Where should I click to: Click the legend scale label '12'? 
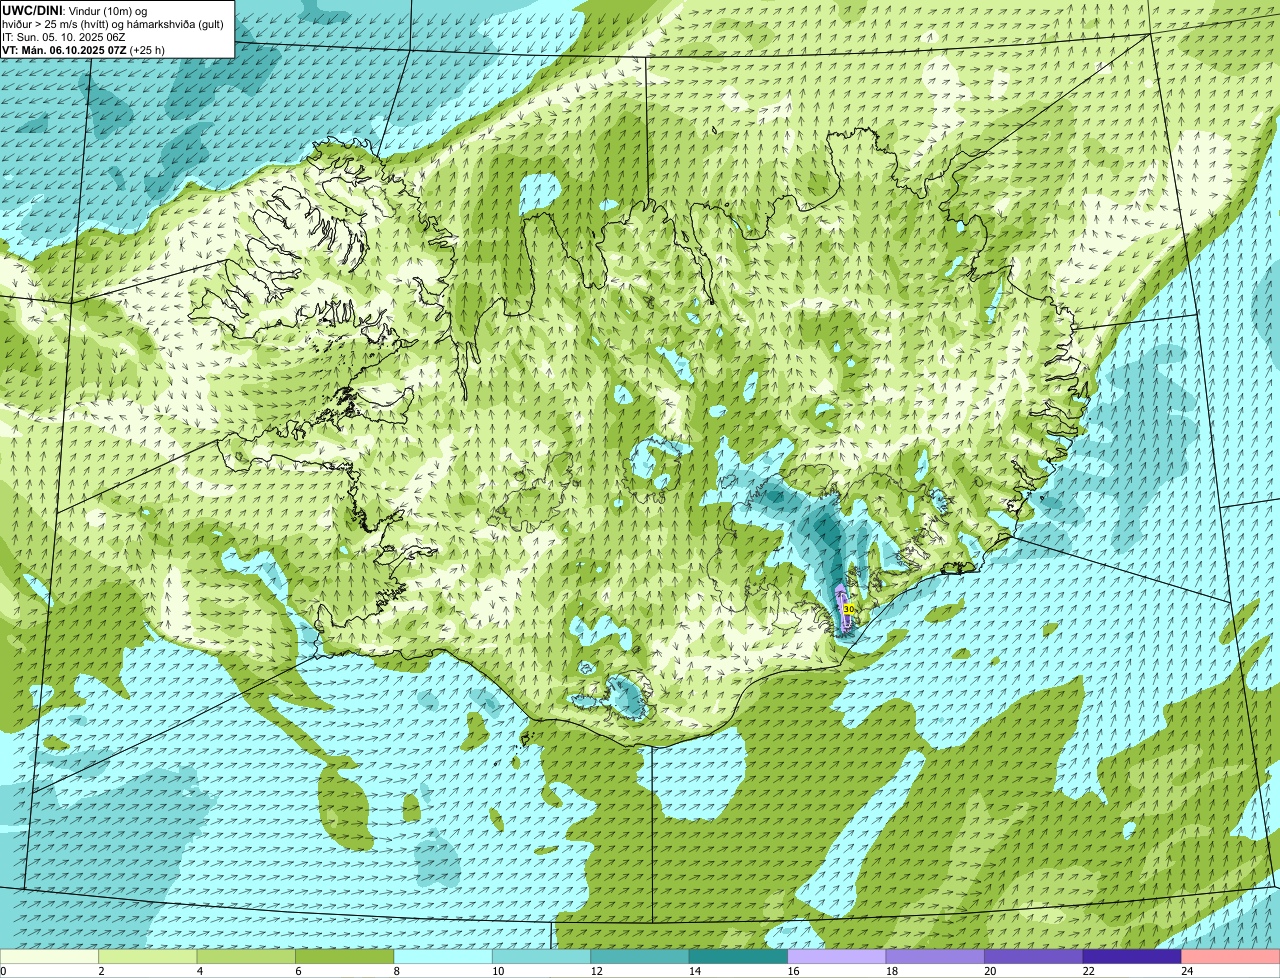(596, 971)
